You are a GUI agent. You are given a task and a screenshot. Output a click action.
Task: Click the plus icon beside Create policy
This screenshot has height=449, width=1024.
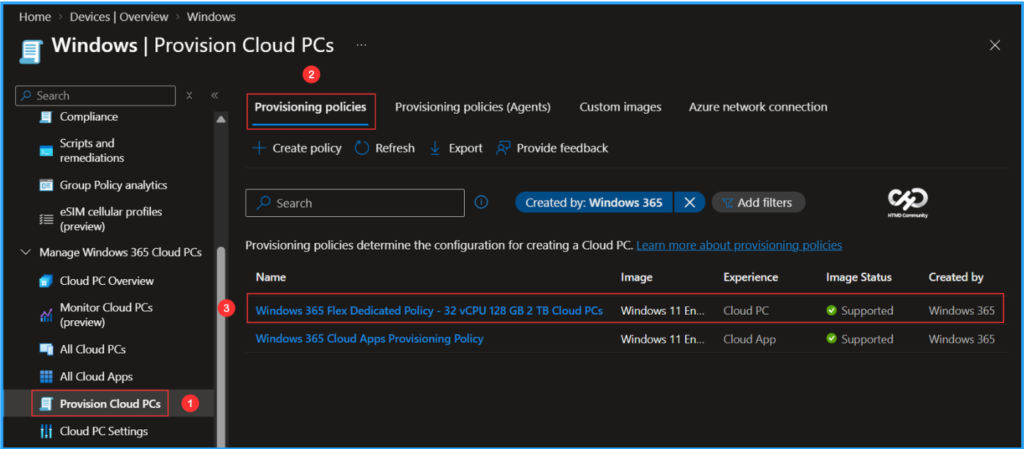[259, 148]
